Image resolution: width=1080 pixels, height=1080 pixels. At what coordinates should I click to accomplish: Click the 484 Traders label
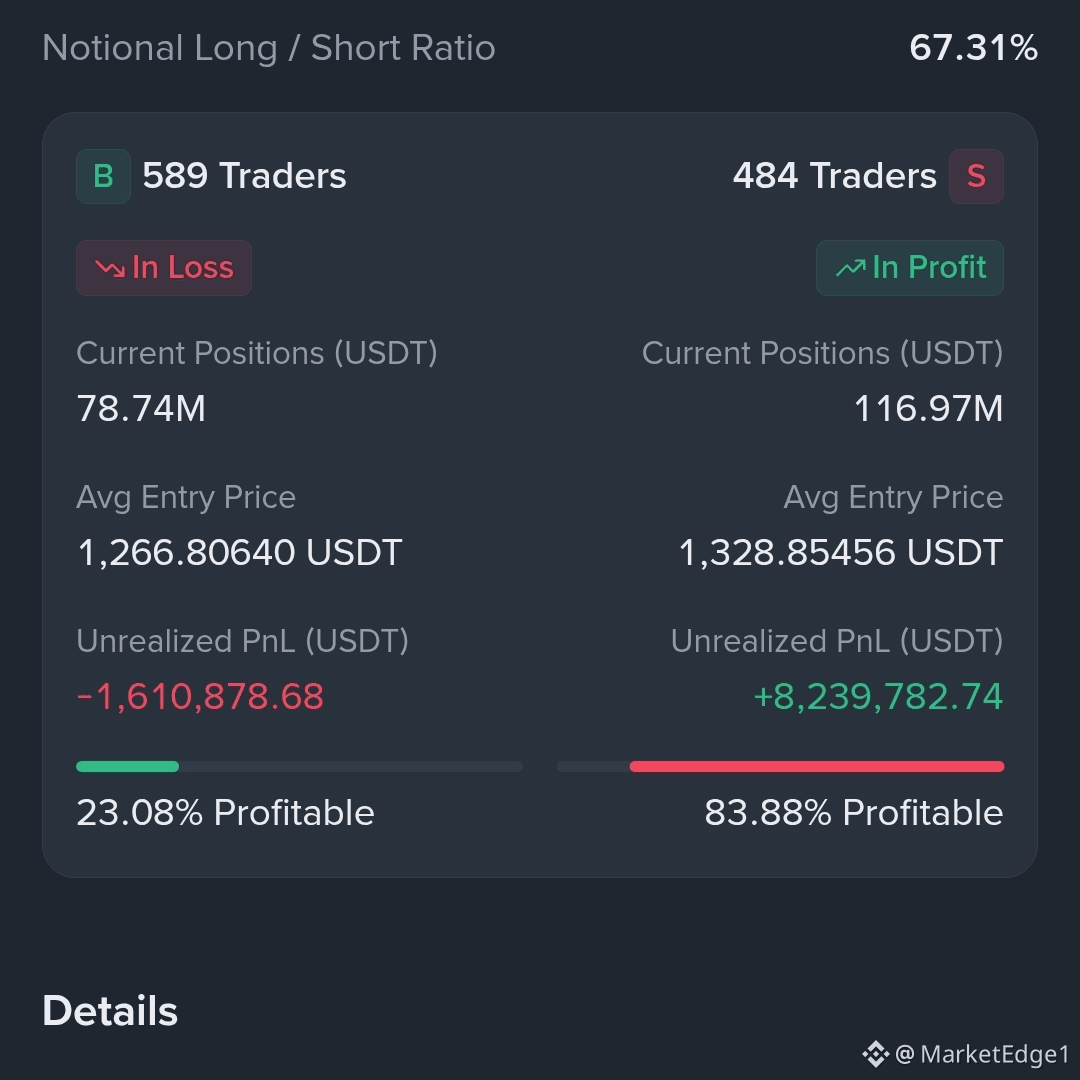(x=835, y=176)
